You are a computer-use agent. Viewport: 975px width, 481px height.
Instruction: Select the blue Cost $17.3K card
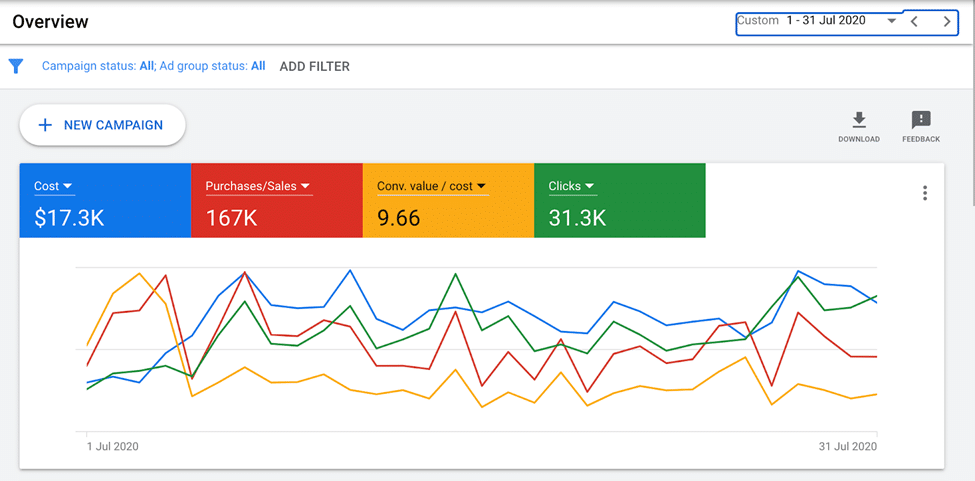105,200
